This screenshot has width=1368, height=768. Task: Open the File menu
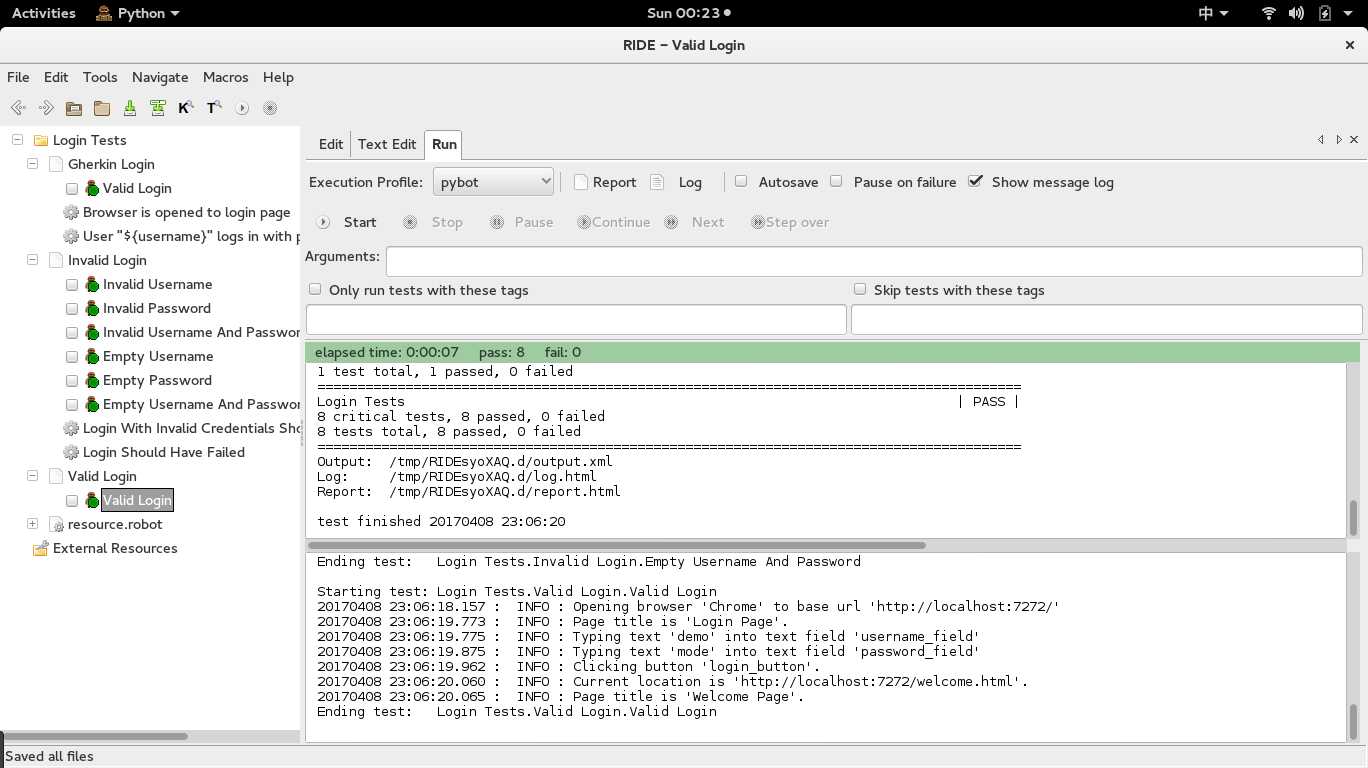coord(18,77)
